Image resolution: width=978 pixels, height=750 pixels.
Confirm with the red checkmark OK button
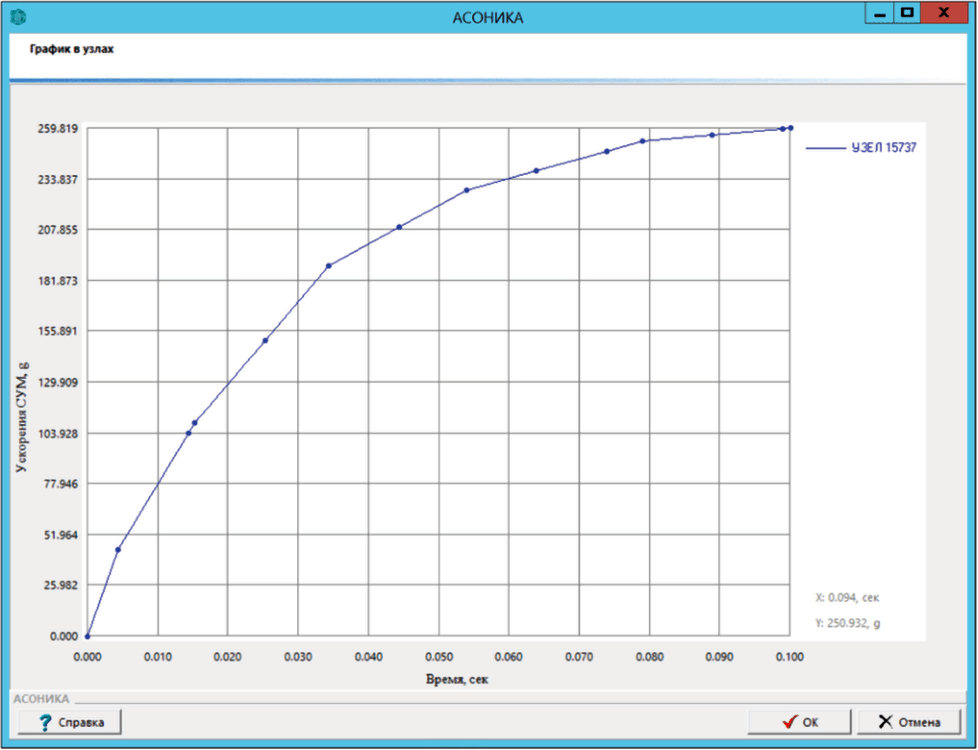[799, 722]
